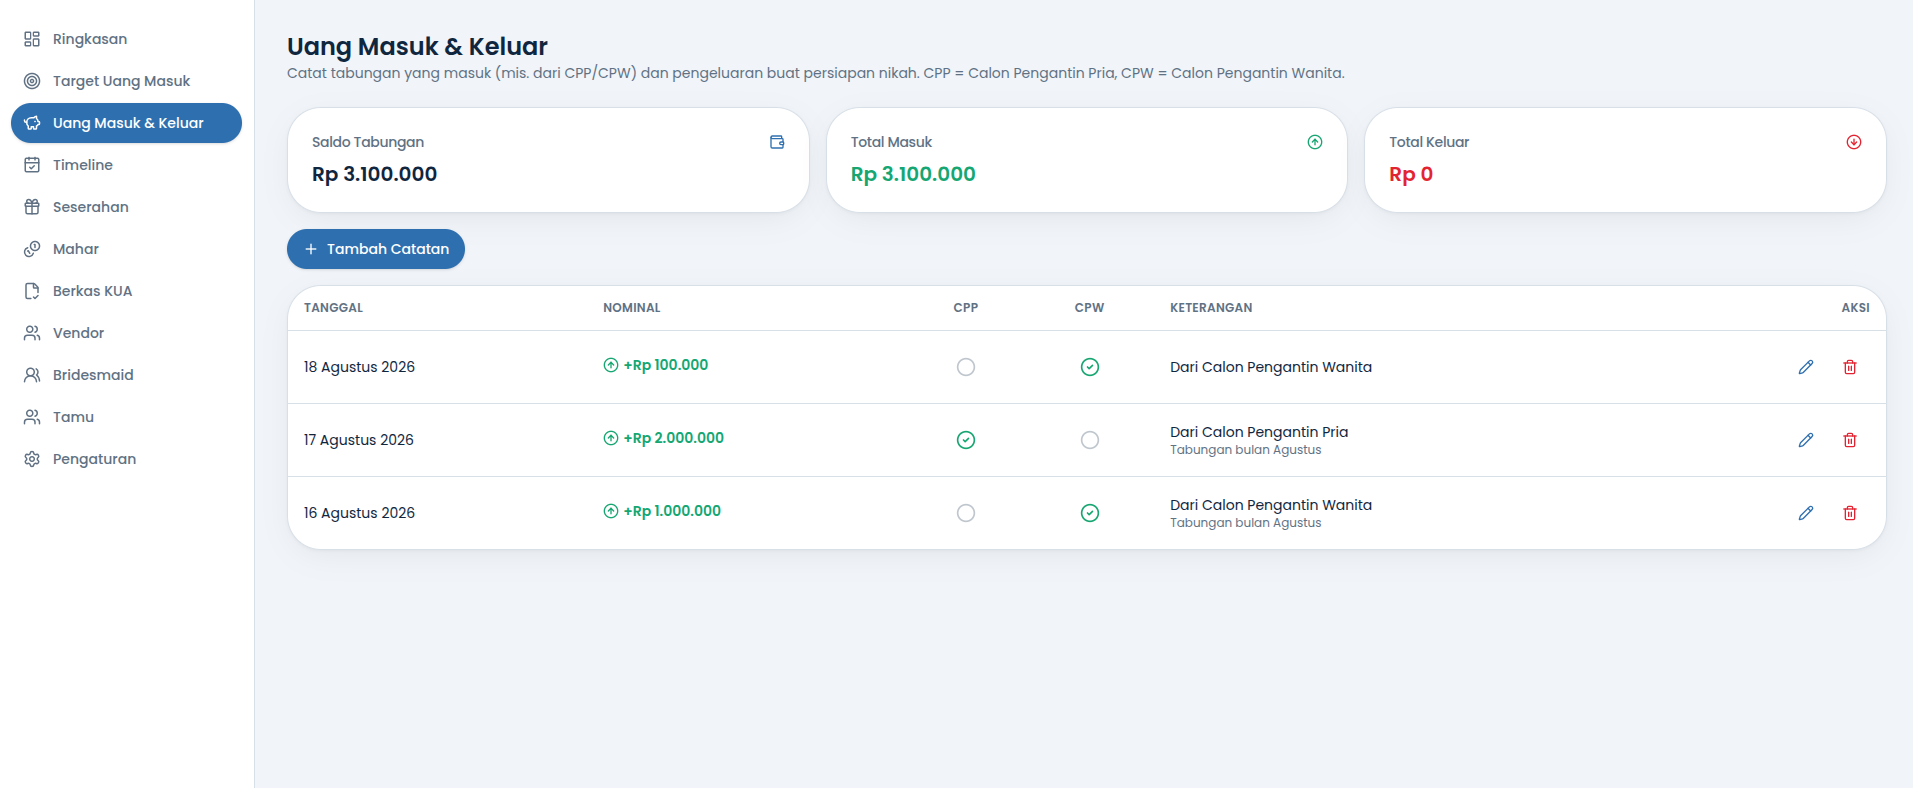The width and height of the screenshot is (1913, 788).
Task: Edit the 17 Agustus 2026 record
Action: (x=1806, y=440)
